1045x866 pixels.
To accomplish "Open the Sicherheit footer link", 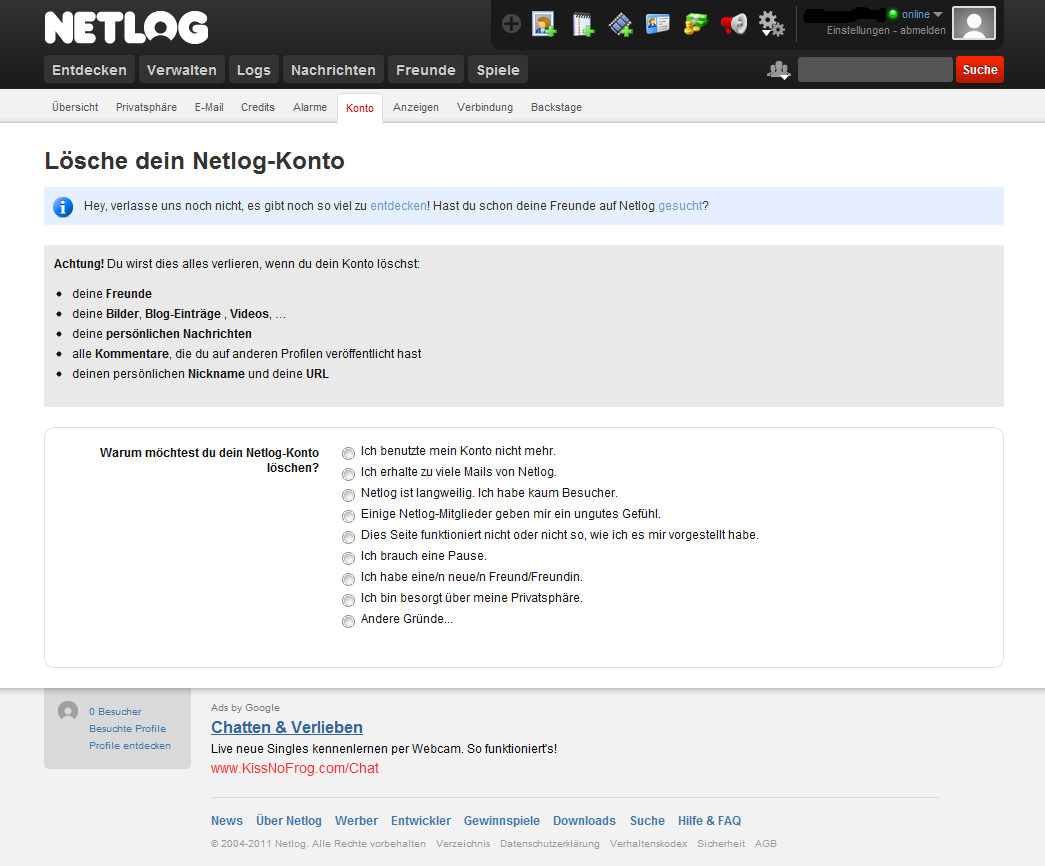I will tap(721, 843).
